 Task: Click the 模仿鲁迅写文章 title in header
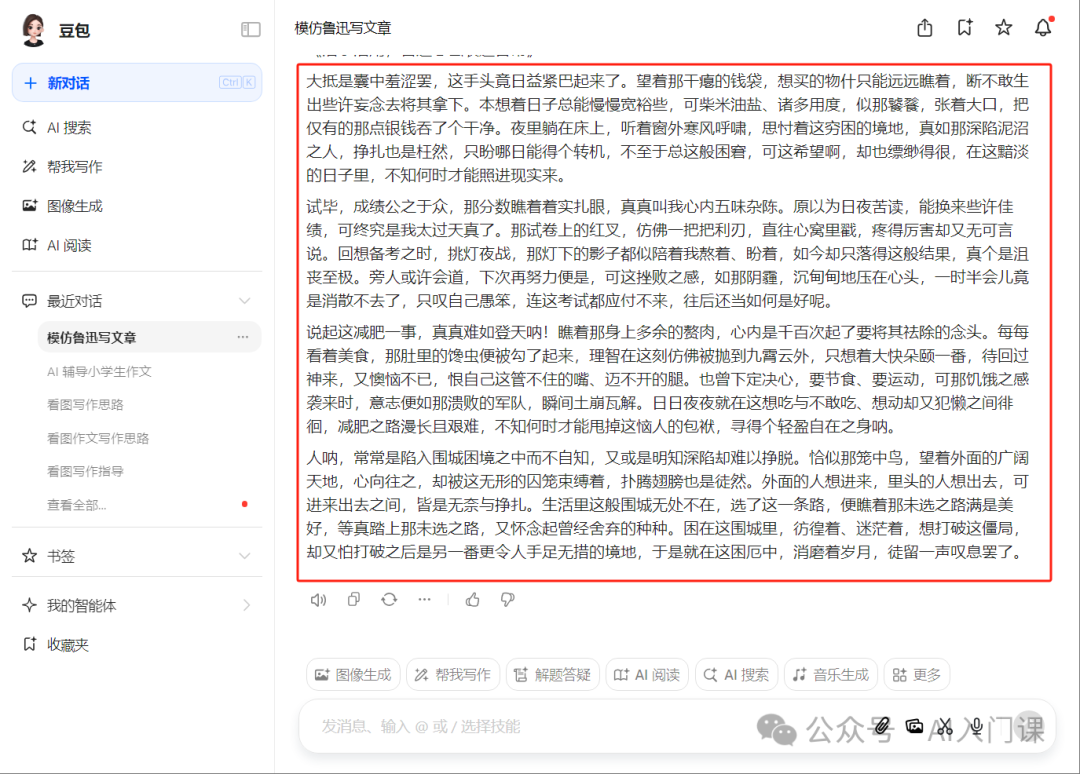coord(343,28)
